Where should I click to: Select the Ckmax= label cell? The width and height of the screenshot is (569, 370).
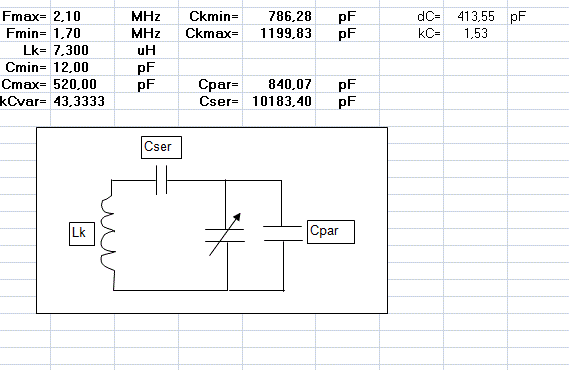(210, 33)
